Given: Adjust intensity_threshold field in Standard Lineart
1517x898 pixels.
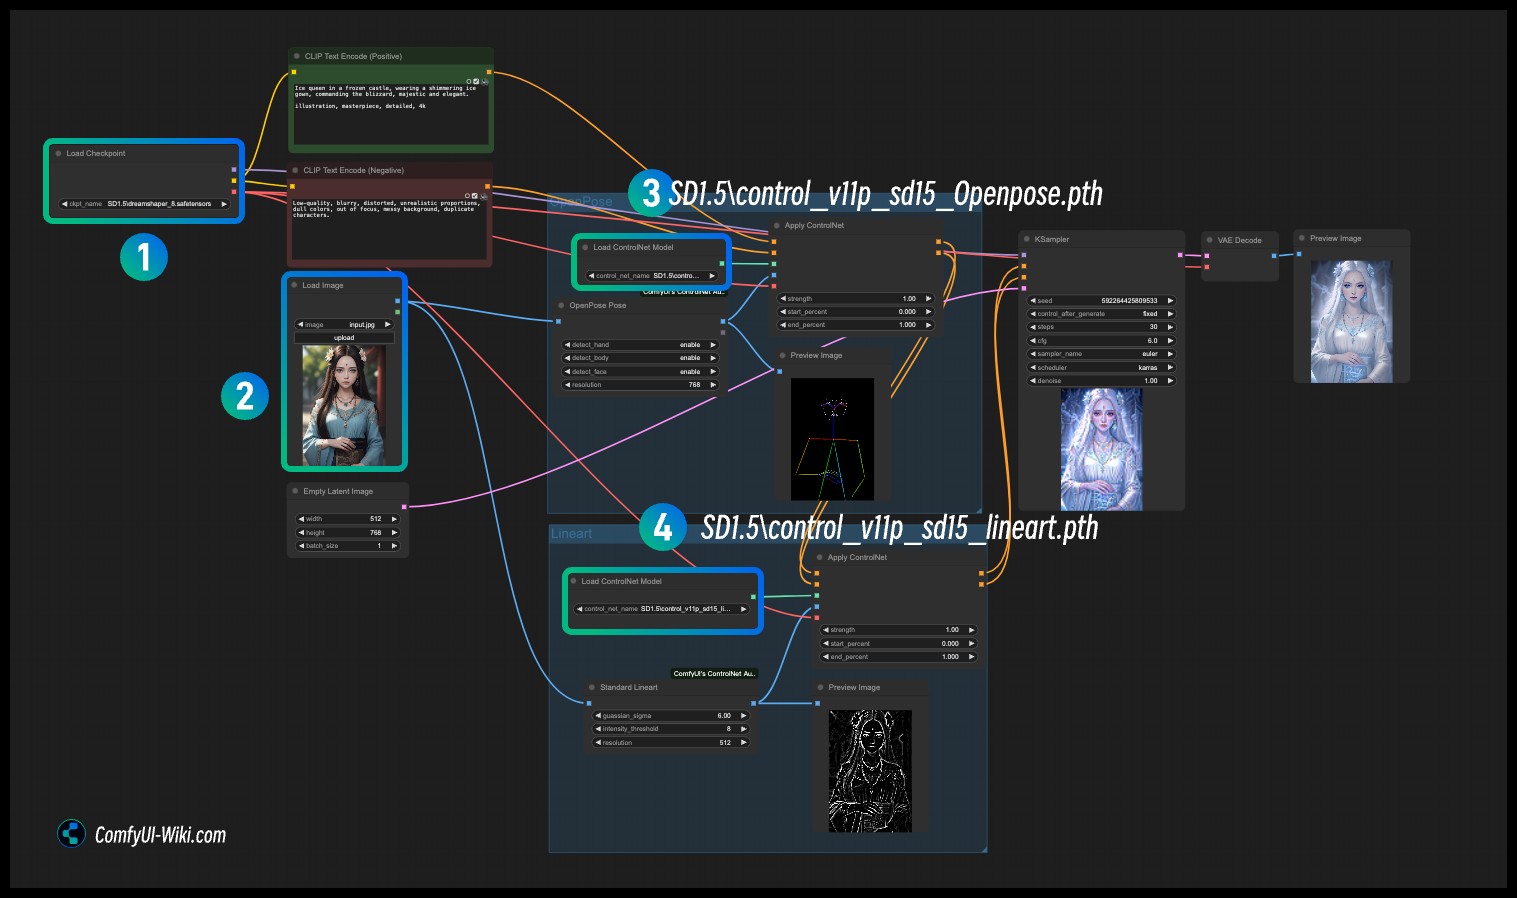Looking at the screenshot, I should tap(671, 729).
